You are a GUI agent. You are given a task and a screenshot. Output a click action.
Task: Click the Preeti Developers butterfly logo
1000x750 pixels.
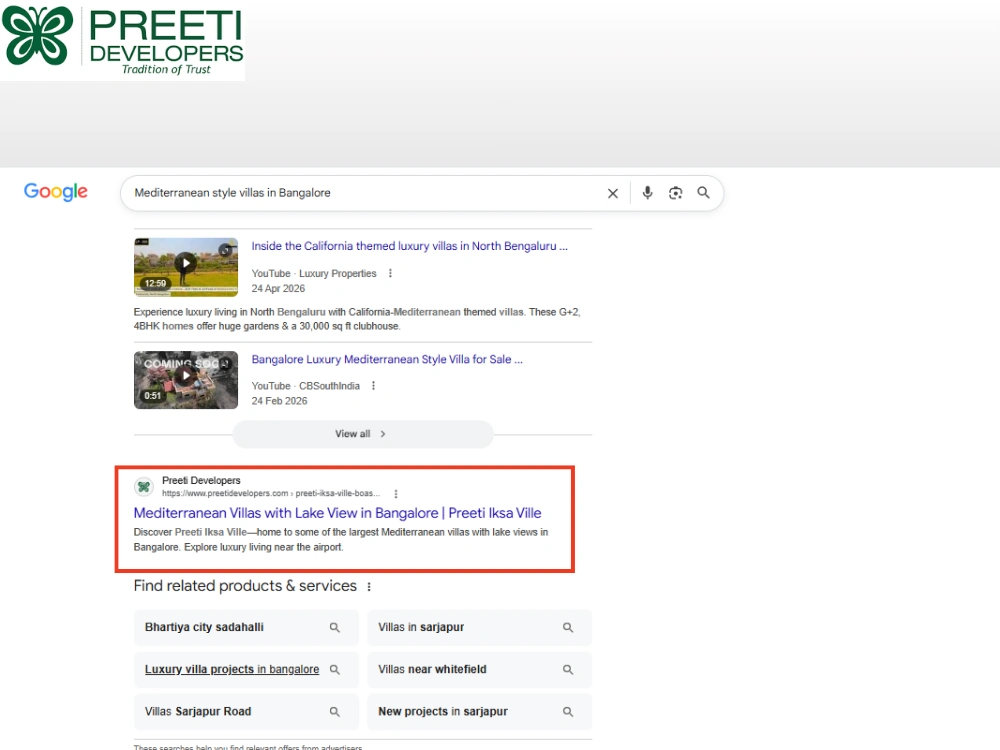point(38,36)
